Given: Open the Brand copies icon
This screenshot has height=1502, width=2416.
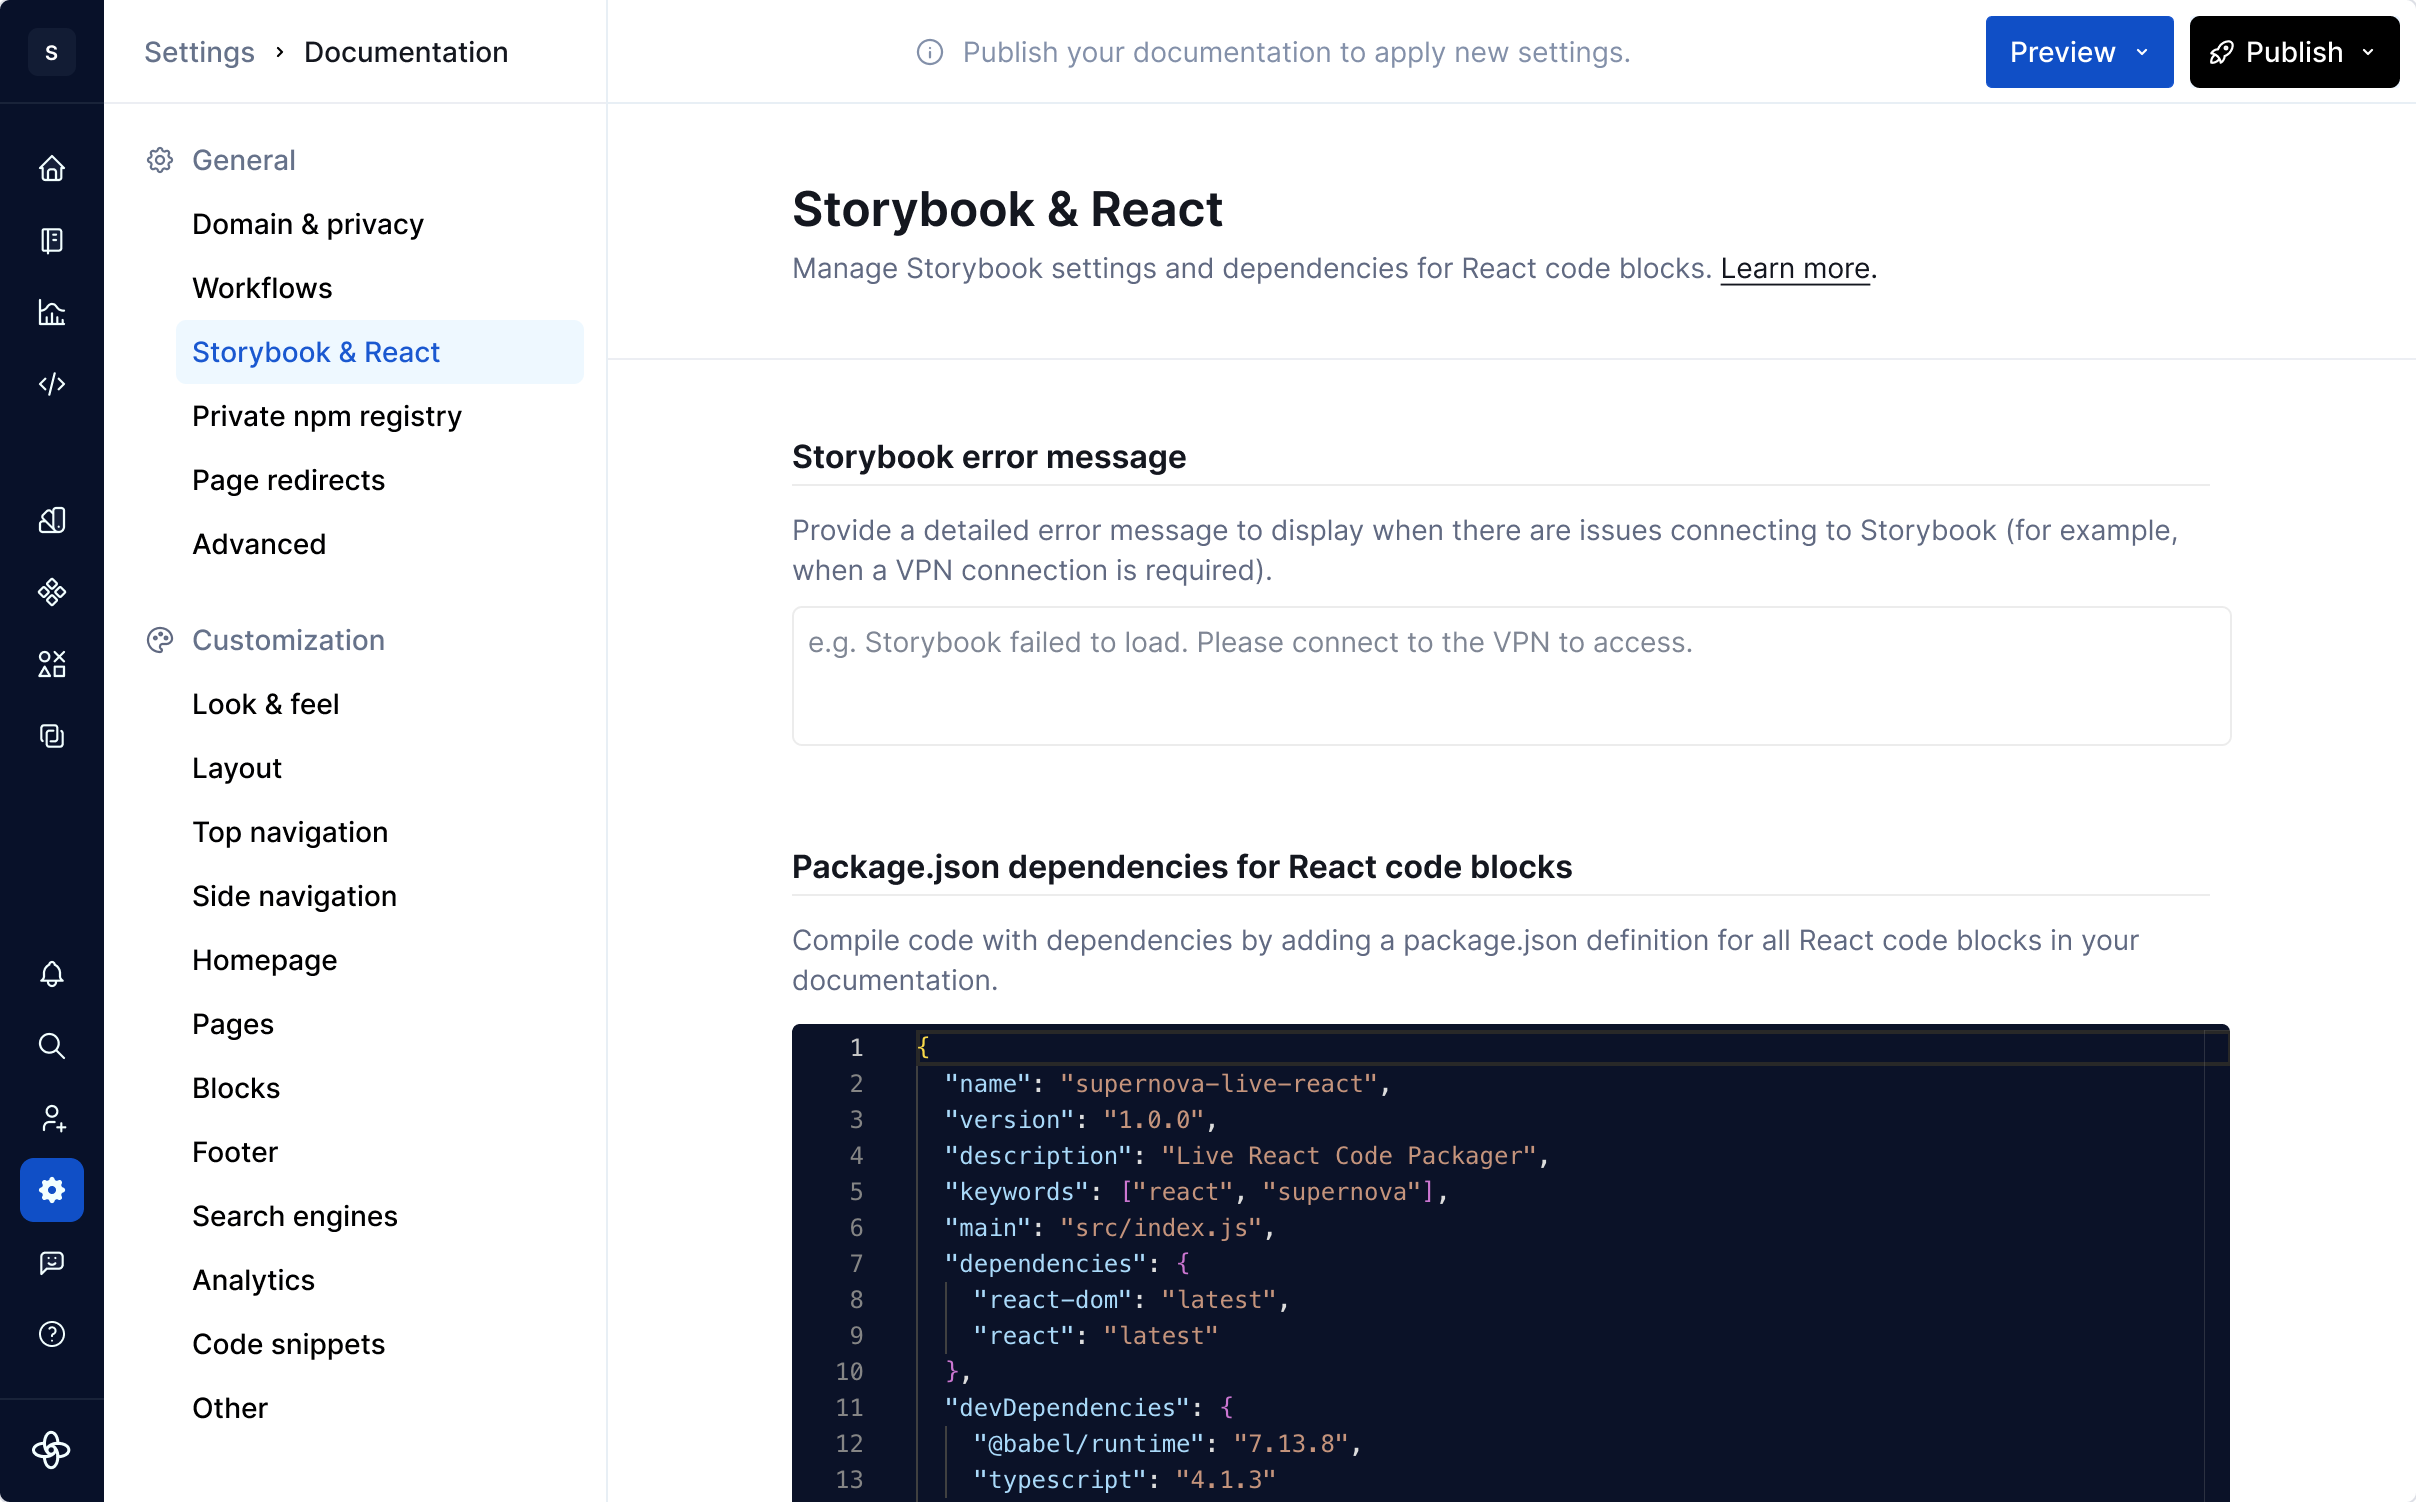Looking at the screenshot, I should click(52, 737).
